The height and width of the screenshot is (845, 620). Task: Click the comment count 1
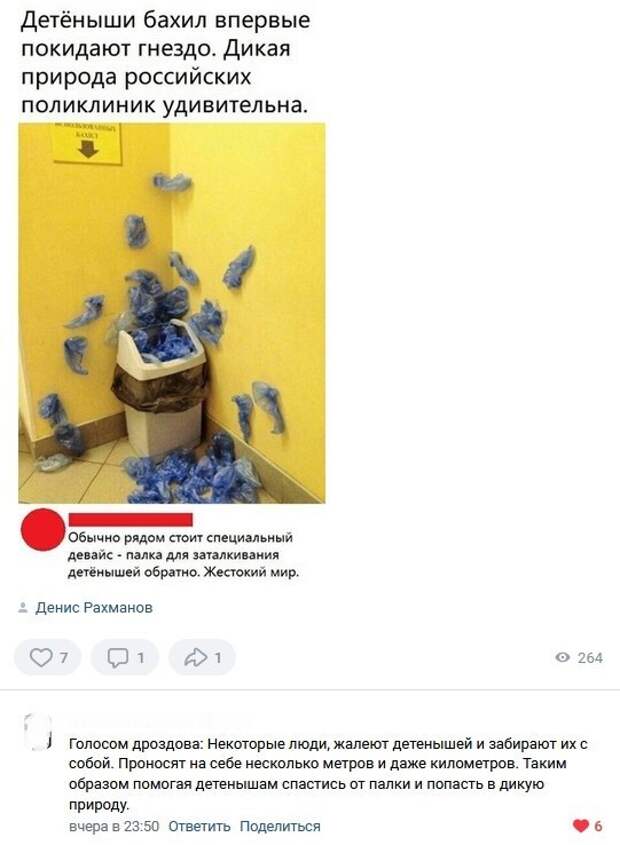point(140,658)
